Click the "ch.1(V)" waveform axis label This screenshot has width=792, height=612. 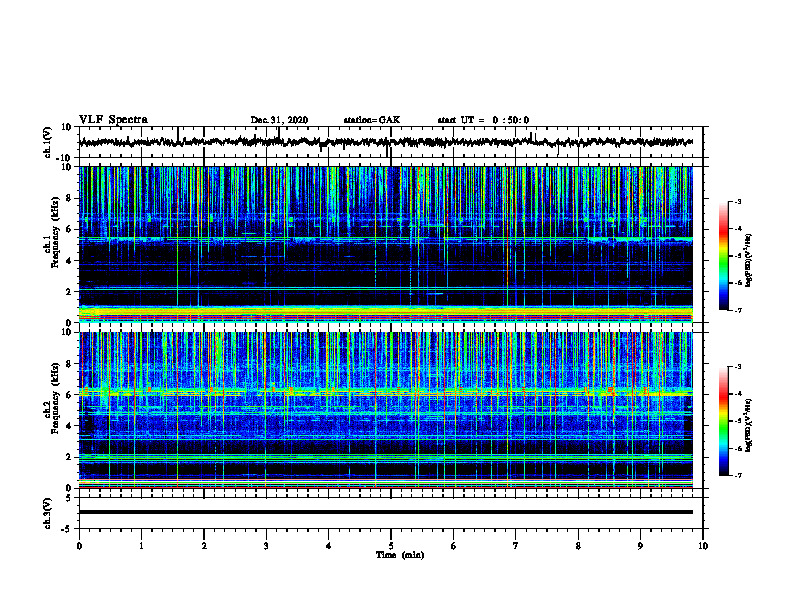(x=47, y=142)
